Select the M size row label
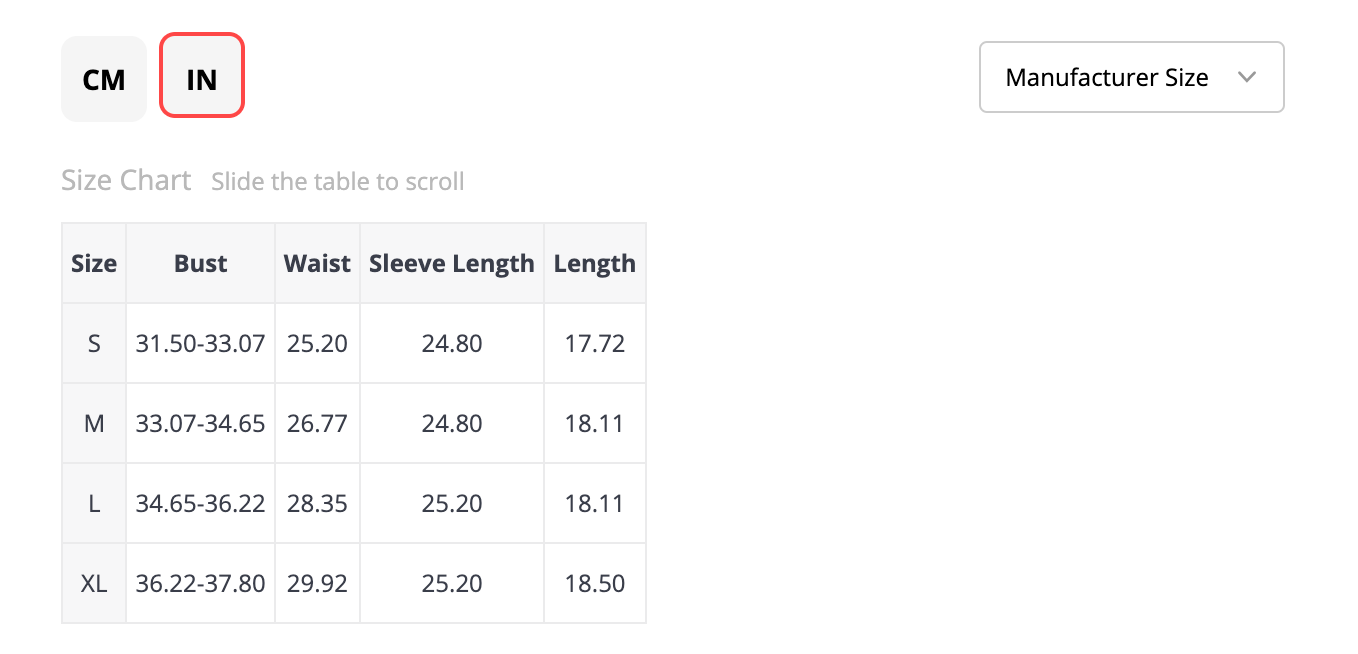This screenshot has width=1358, height=654. pos(94,424)
